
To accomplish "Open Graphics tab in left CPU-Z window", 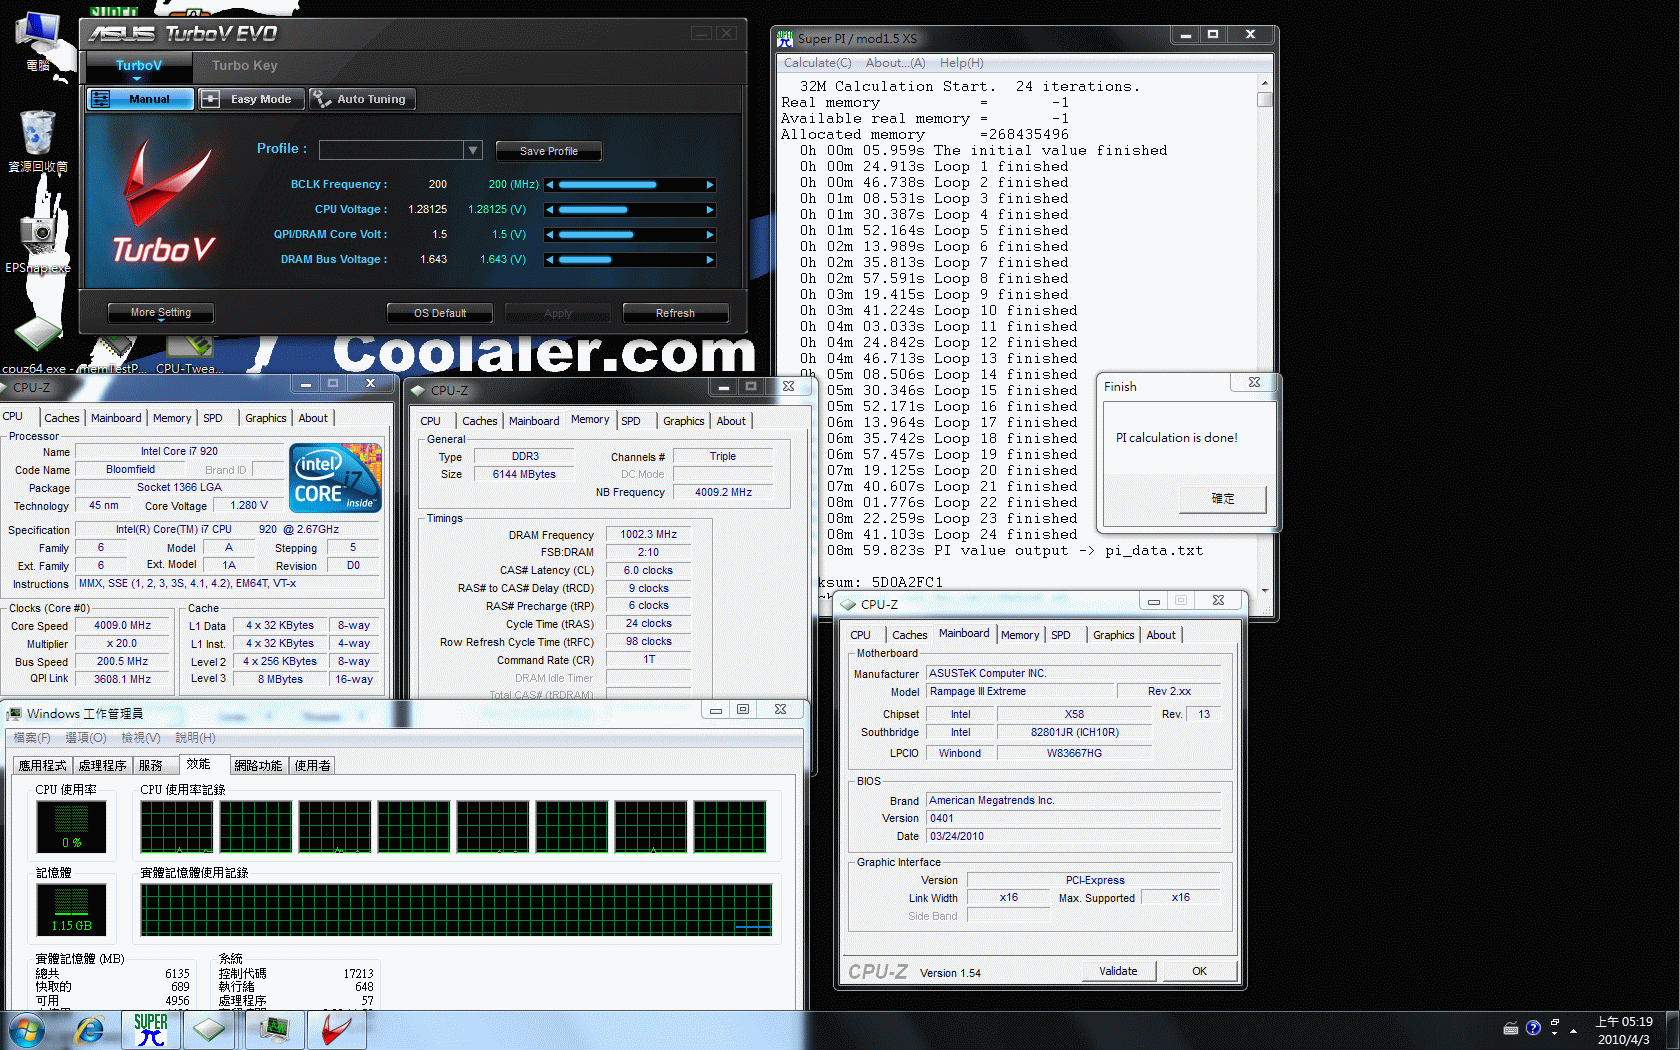I will [266, 418].
